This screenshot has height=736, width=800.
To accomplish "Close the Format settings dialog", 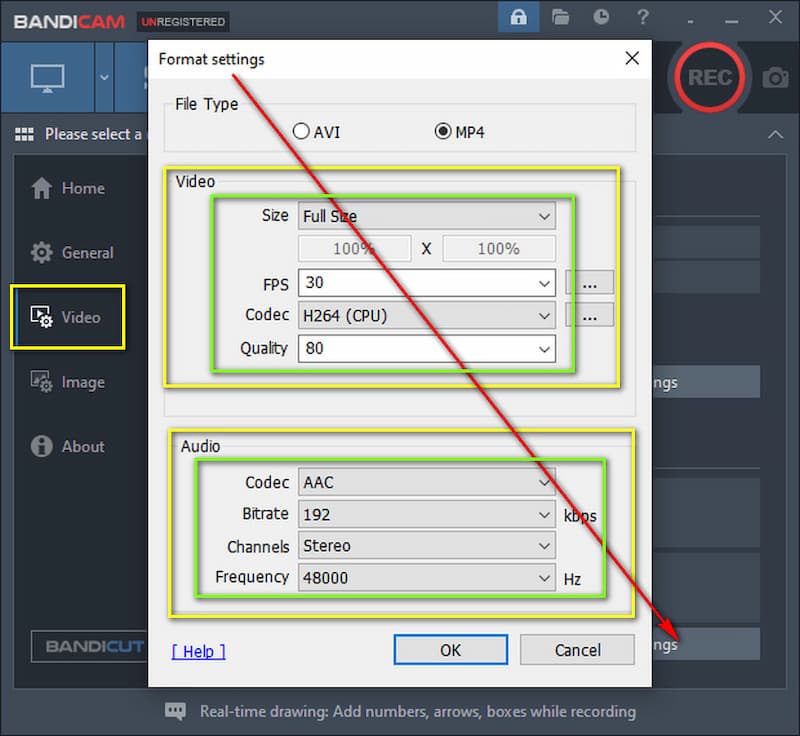I will coord(632,58).
